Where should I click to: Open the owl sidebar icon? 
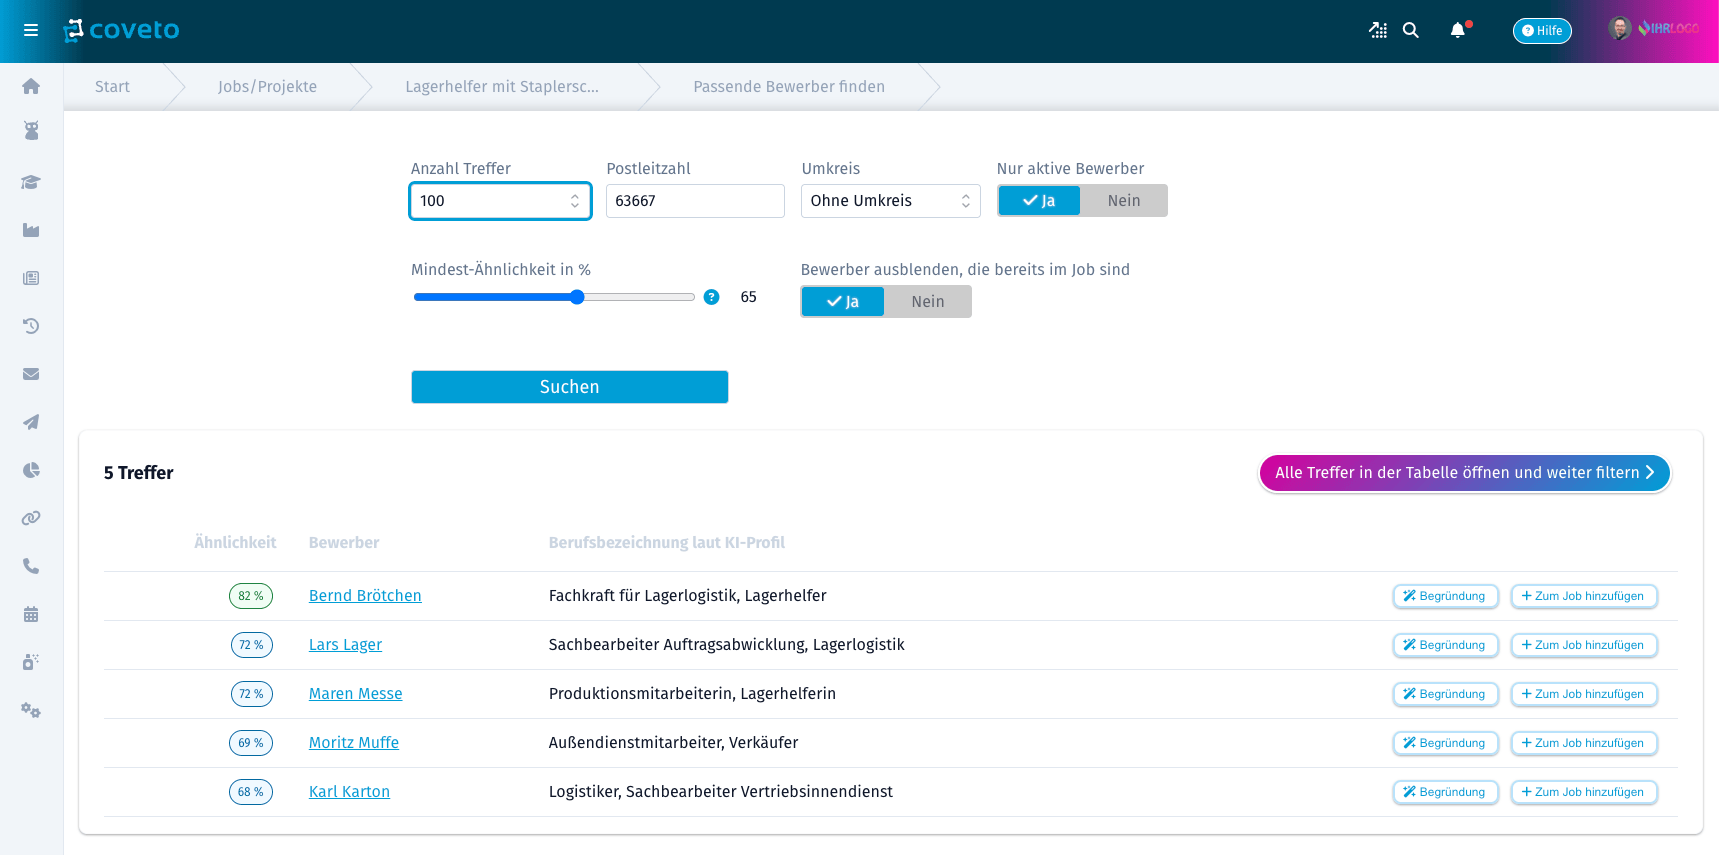[31, 130]
